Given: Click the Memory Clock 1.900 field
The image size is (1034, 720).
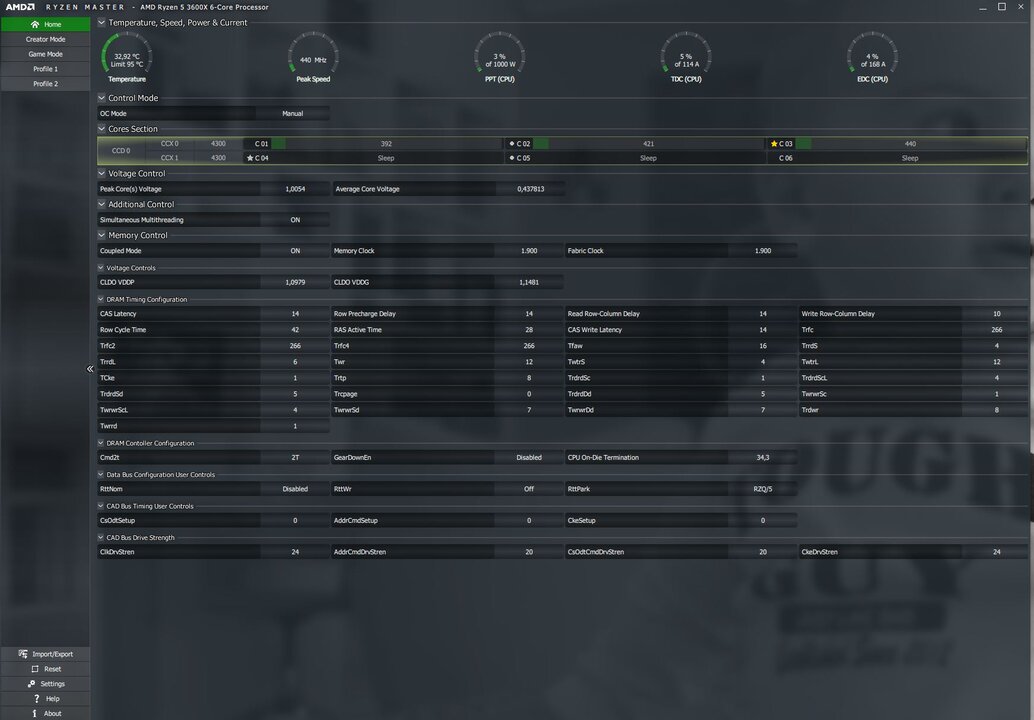Looking at the screenshot, I should [x=529, y=251].
